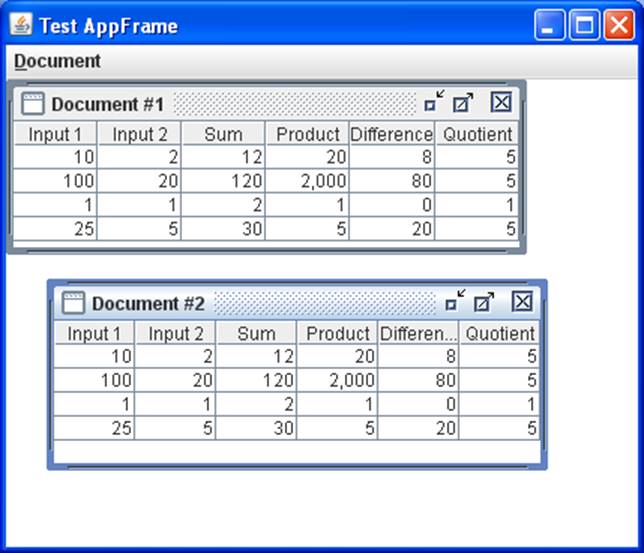The width and height of the screenshot is (644, 553).
Task: Open the Document menu
Action: (x=57, y=61)
